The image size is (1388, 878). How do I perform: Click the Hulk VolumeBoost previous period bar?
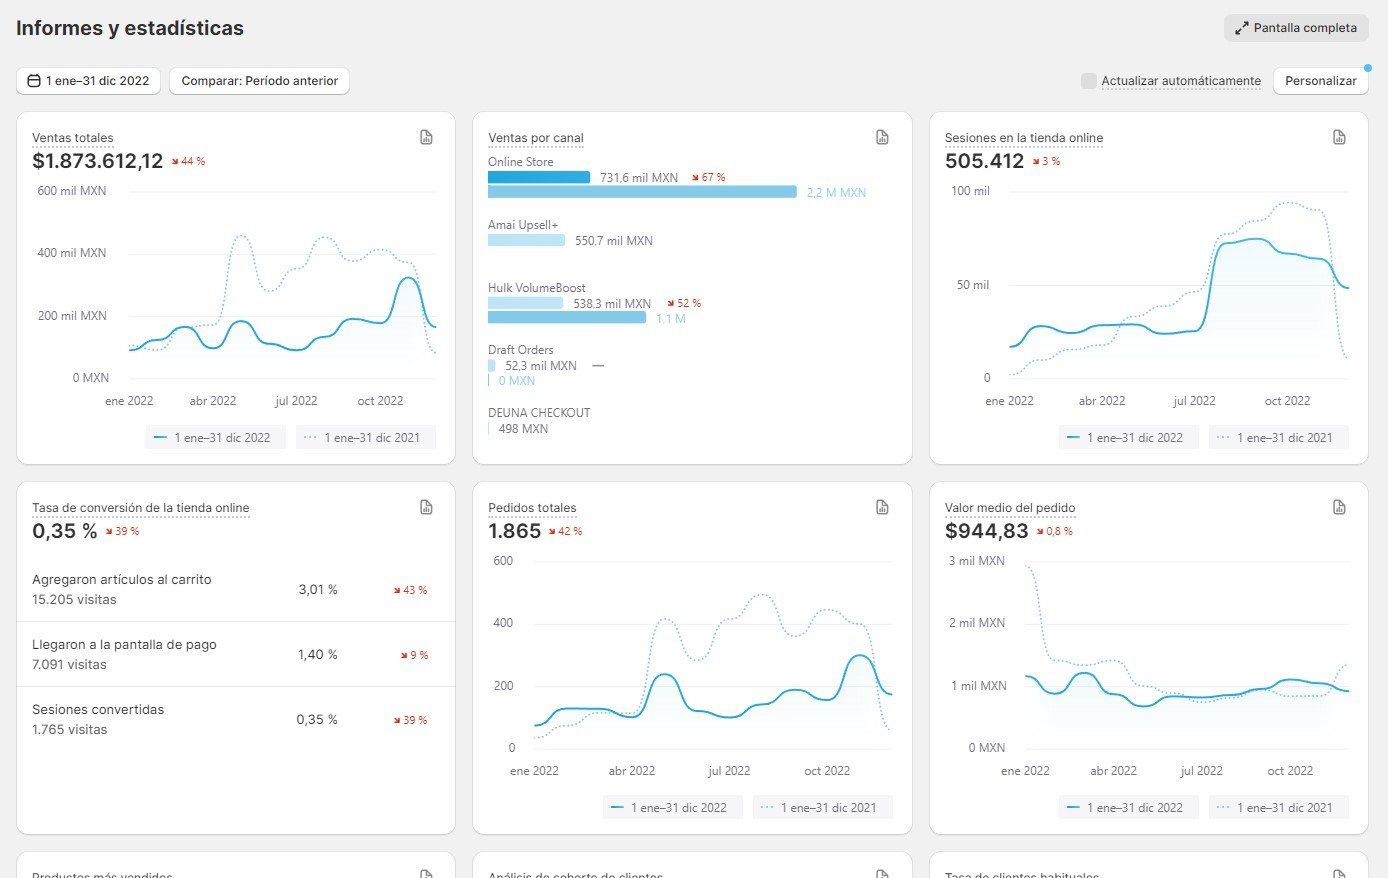[566, 318]
